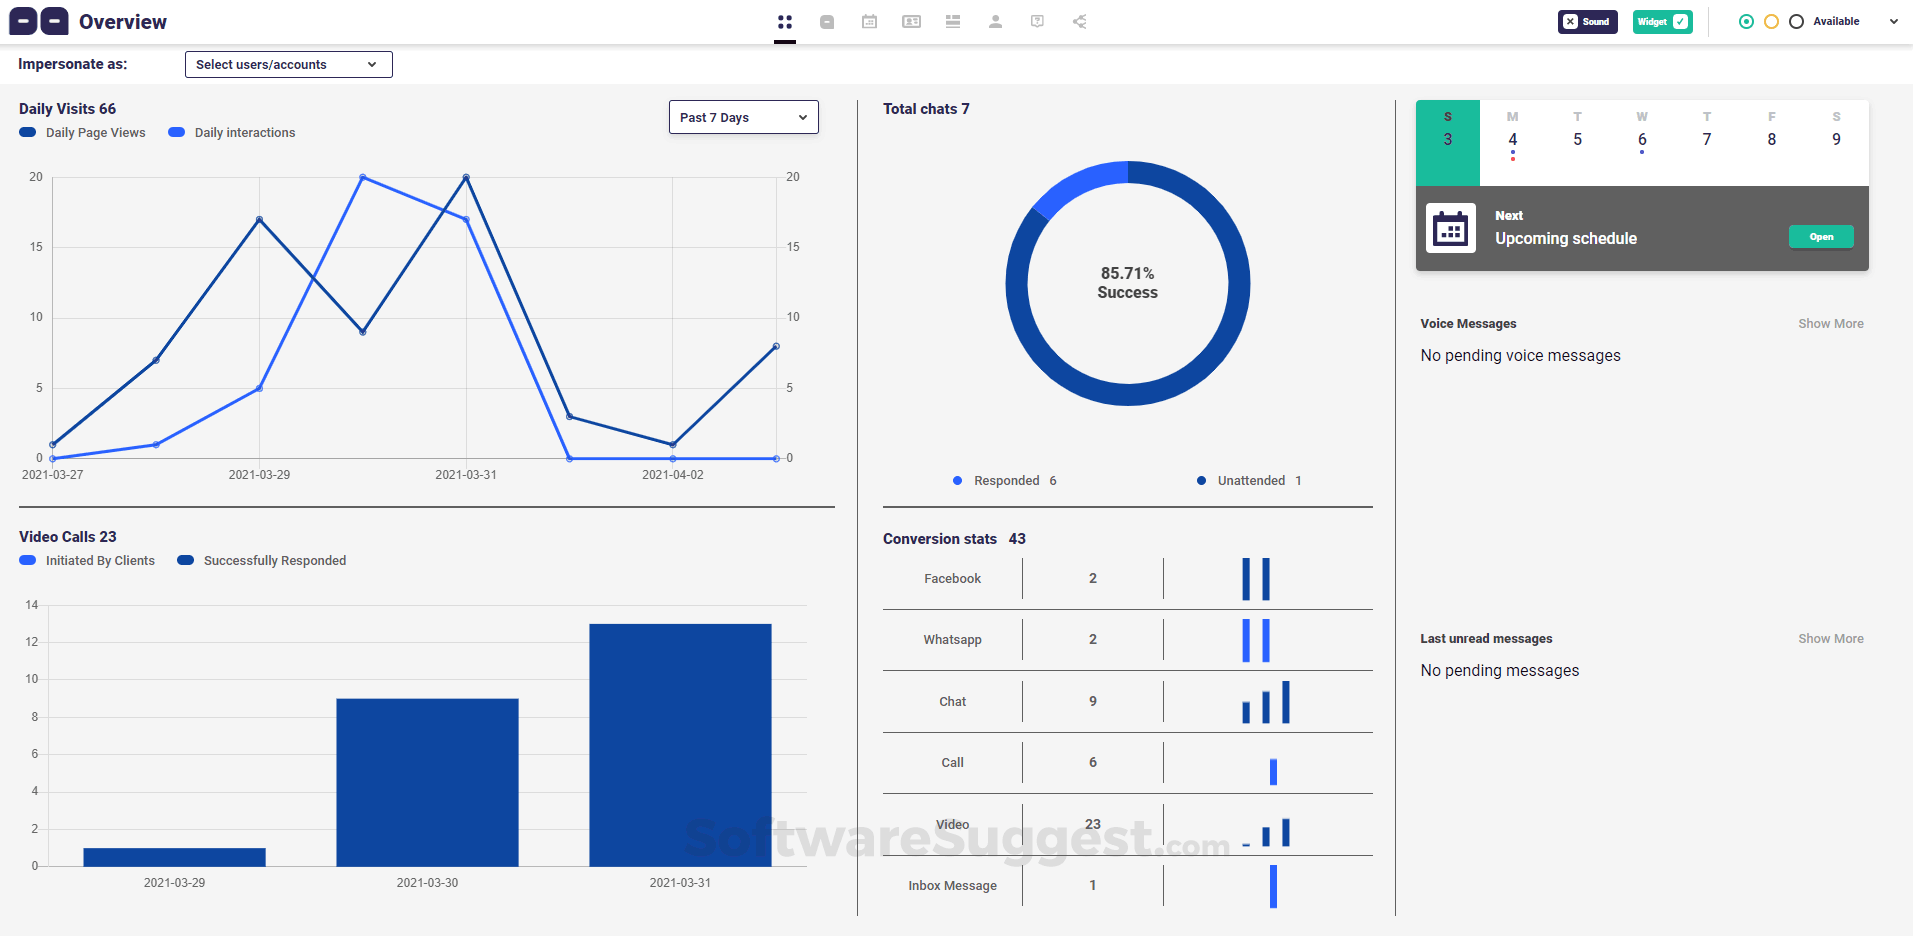Toggle the Widget checkbox off
This screenshot has width=1913, height=936.
(1662, 22)
